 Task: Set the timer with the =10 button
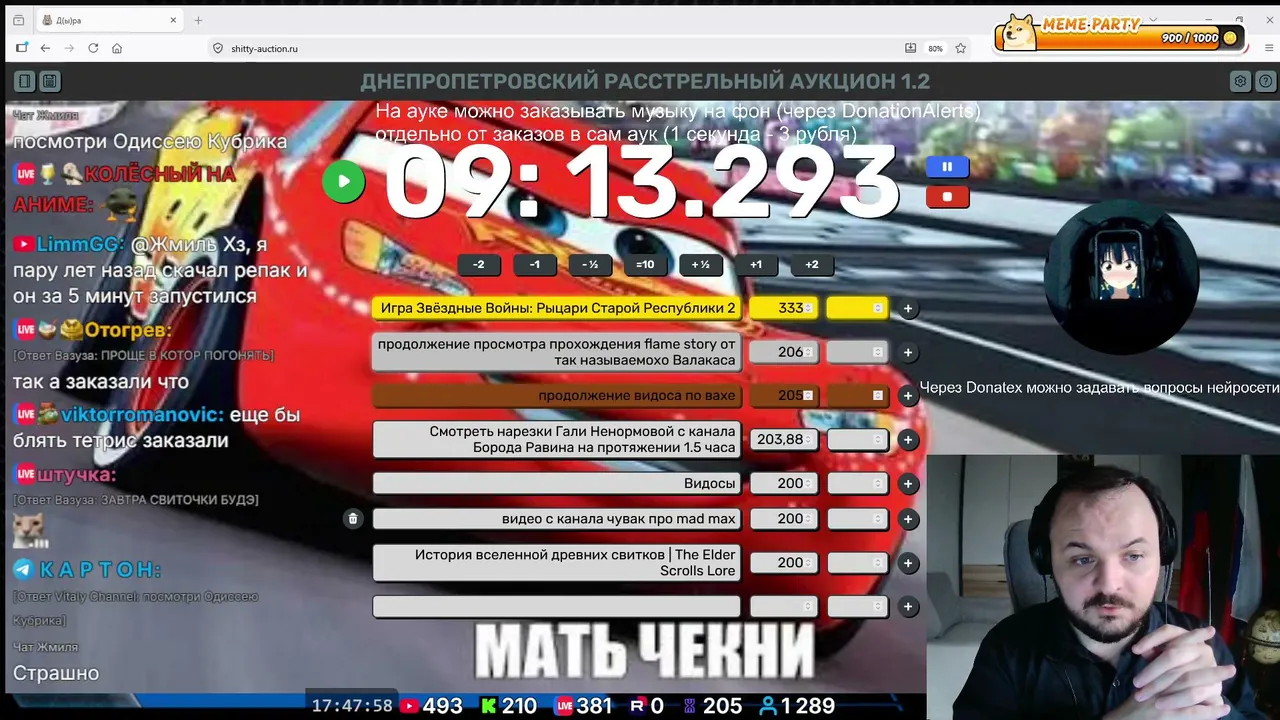coord(645,265)
